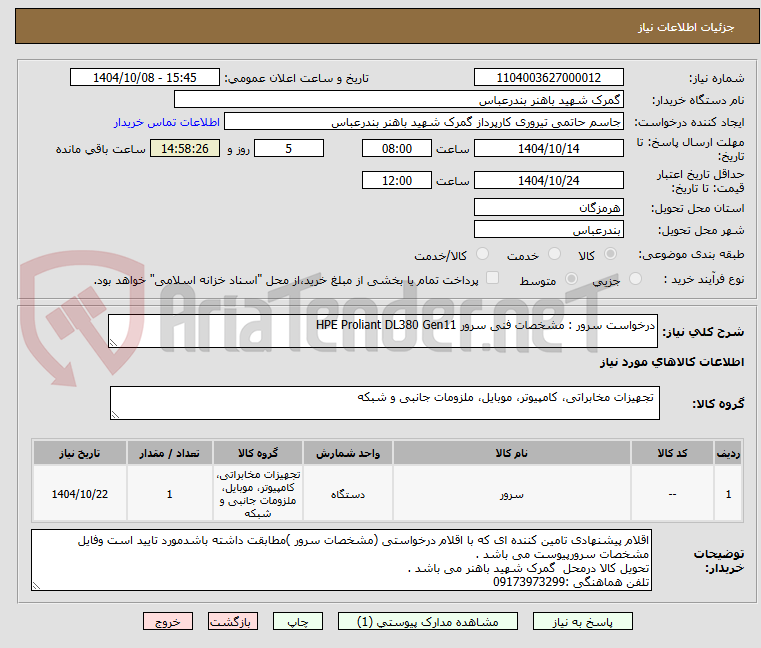Click the دستگاه unit cell

point(347,494)
